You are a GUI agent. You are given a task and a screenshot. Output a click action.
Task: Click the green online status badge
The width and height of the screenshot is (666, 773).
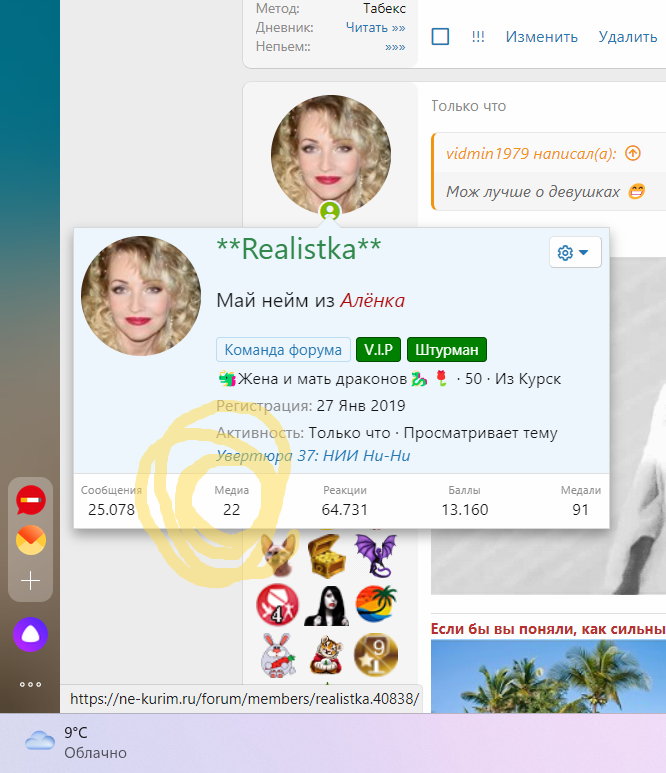(x=330, y=211)
